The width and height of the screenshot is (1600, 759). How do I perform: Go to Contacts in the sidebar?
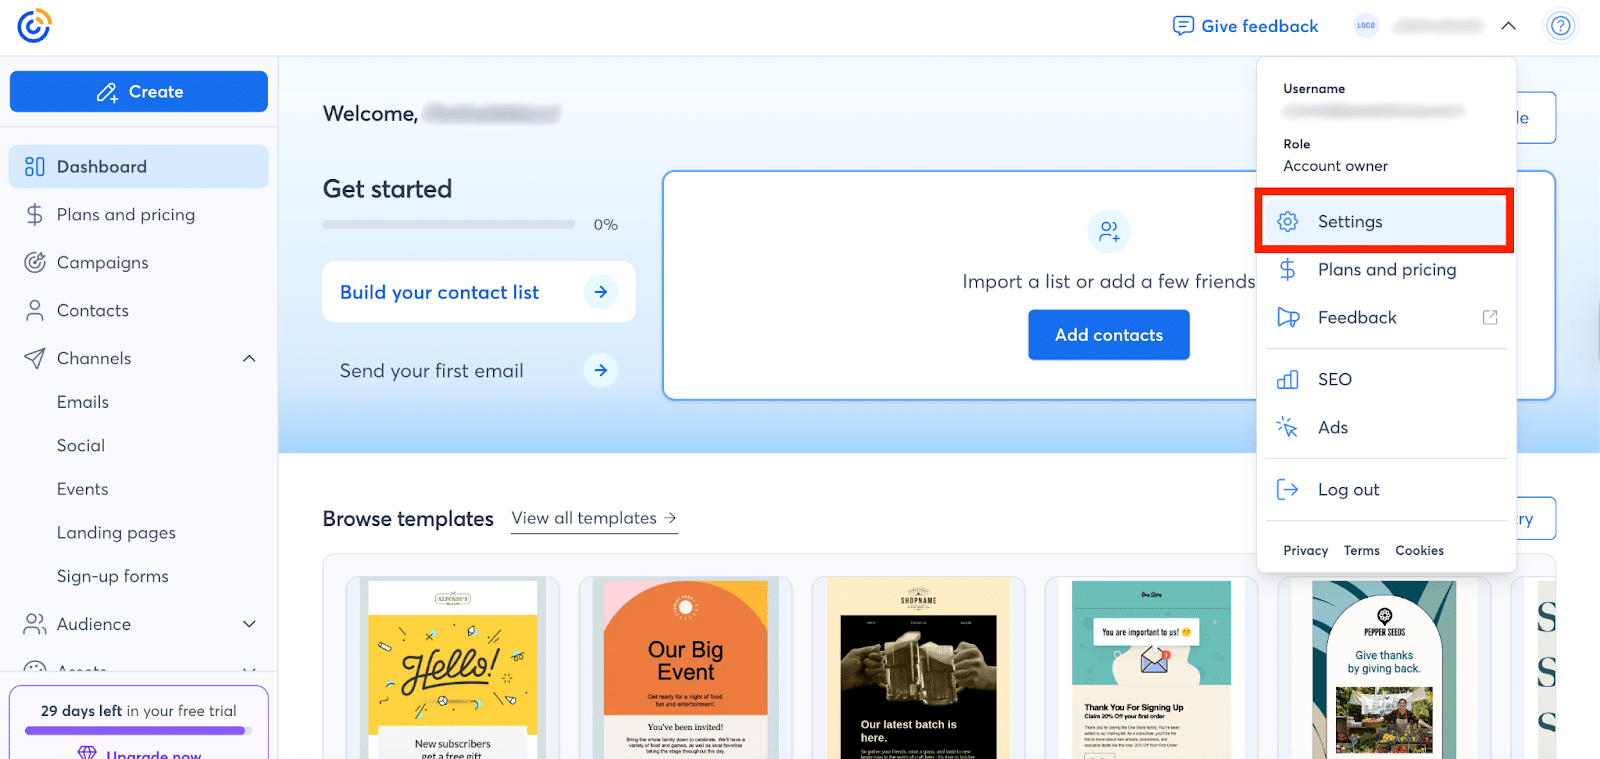pyautogui.click(x=92, y=311)
